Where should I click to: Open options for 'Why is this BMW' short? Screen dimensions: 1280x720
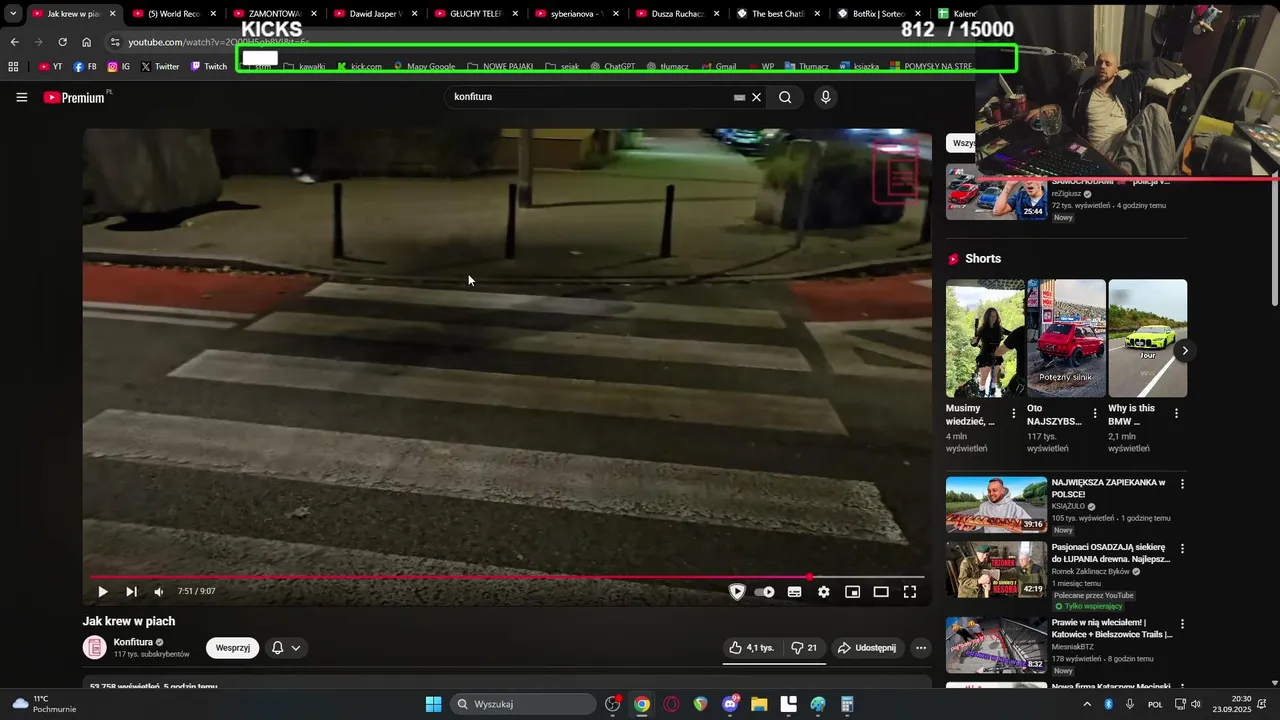click(1176, 413)
